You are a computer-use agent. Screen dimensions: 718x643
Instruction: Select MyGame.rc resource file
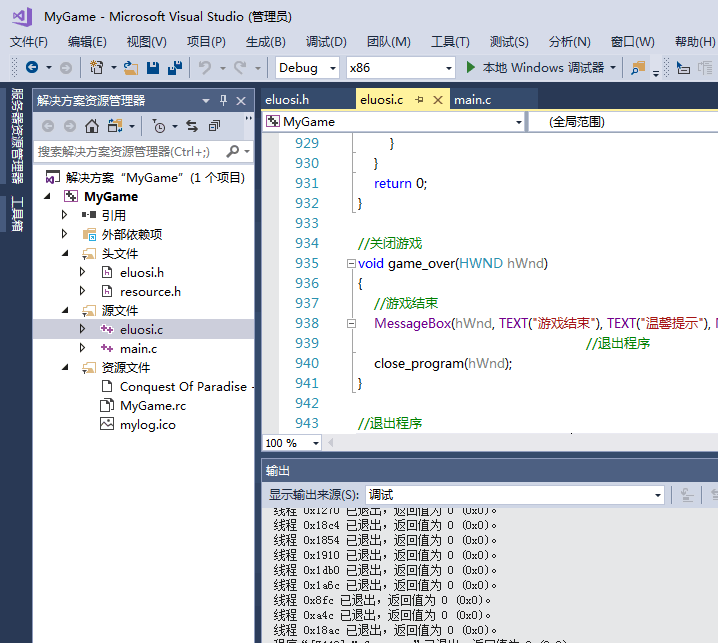point(153,405)
